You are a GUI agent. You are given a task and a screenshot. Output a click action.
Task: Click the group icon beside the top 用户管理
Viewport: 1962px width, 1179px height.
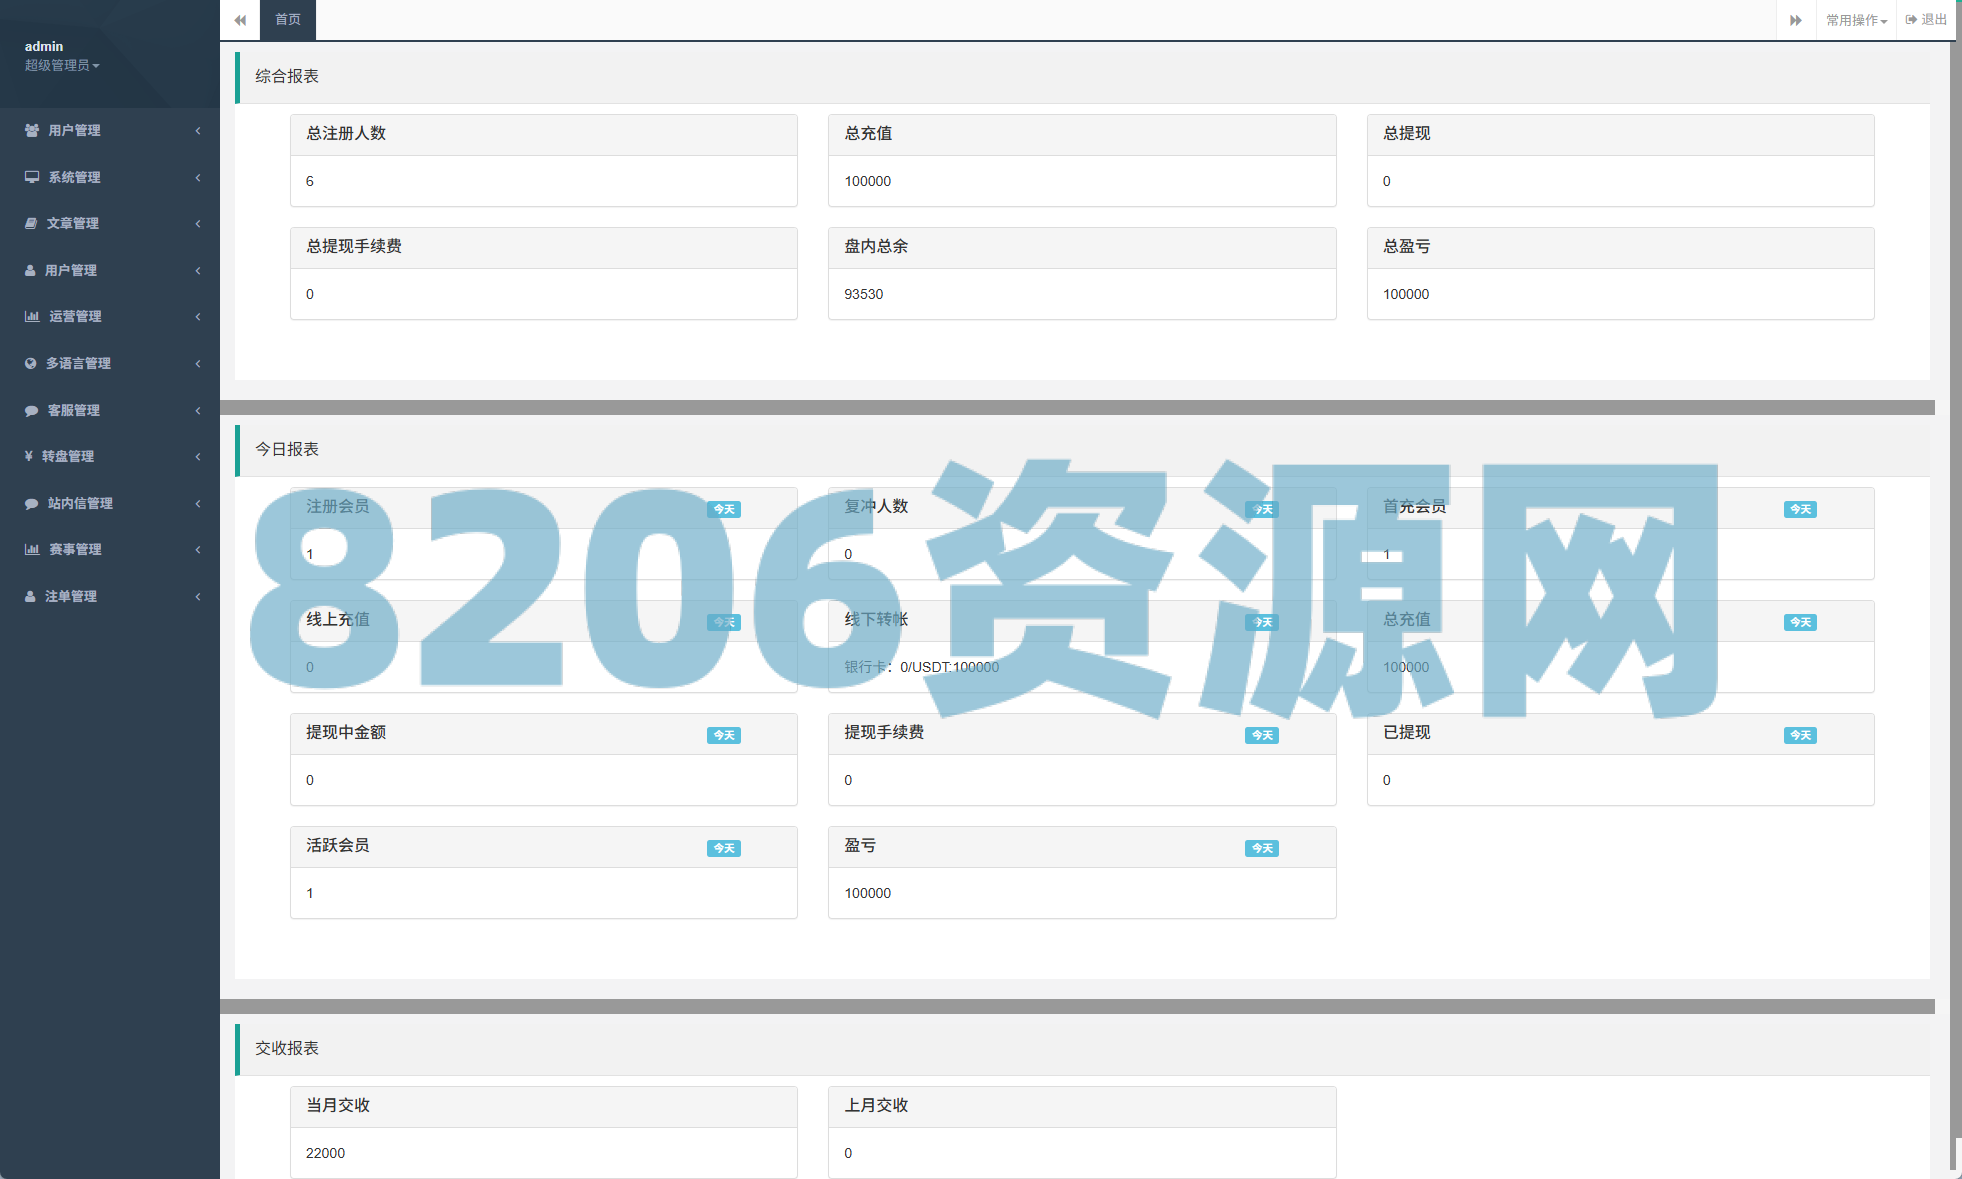32,130
